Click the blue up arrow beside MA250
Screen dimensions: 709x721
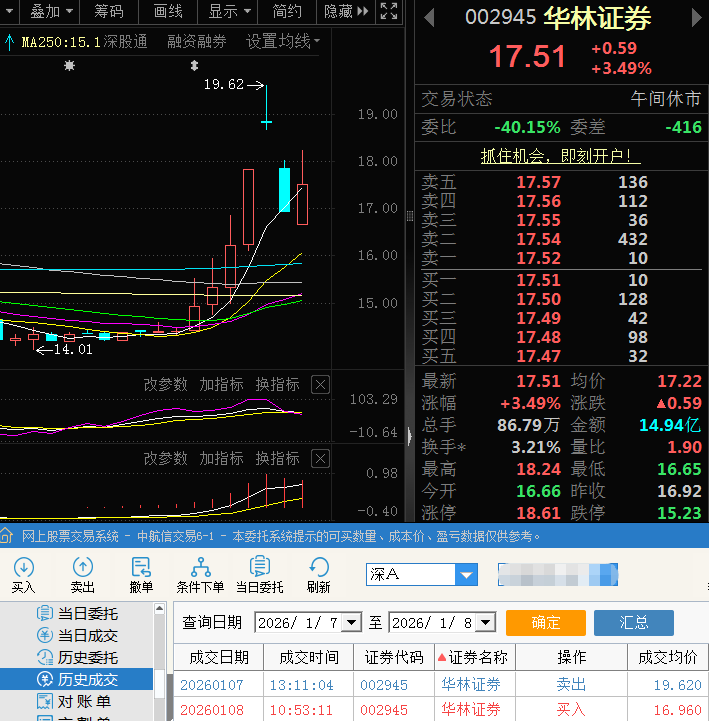[x=9, y=42]
